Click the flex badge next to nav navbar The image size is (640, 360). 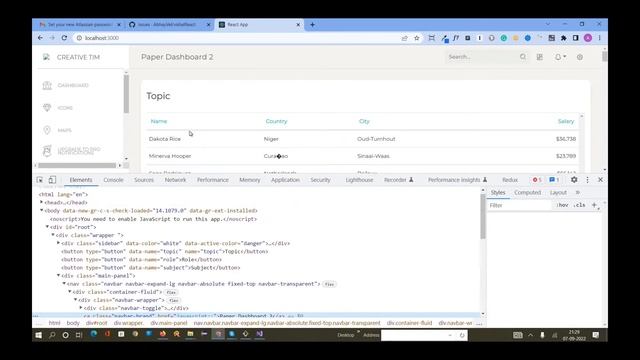pos(329,284)
